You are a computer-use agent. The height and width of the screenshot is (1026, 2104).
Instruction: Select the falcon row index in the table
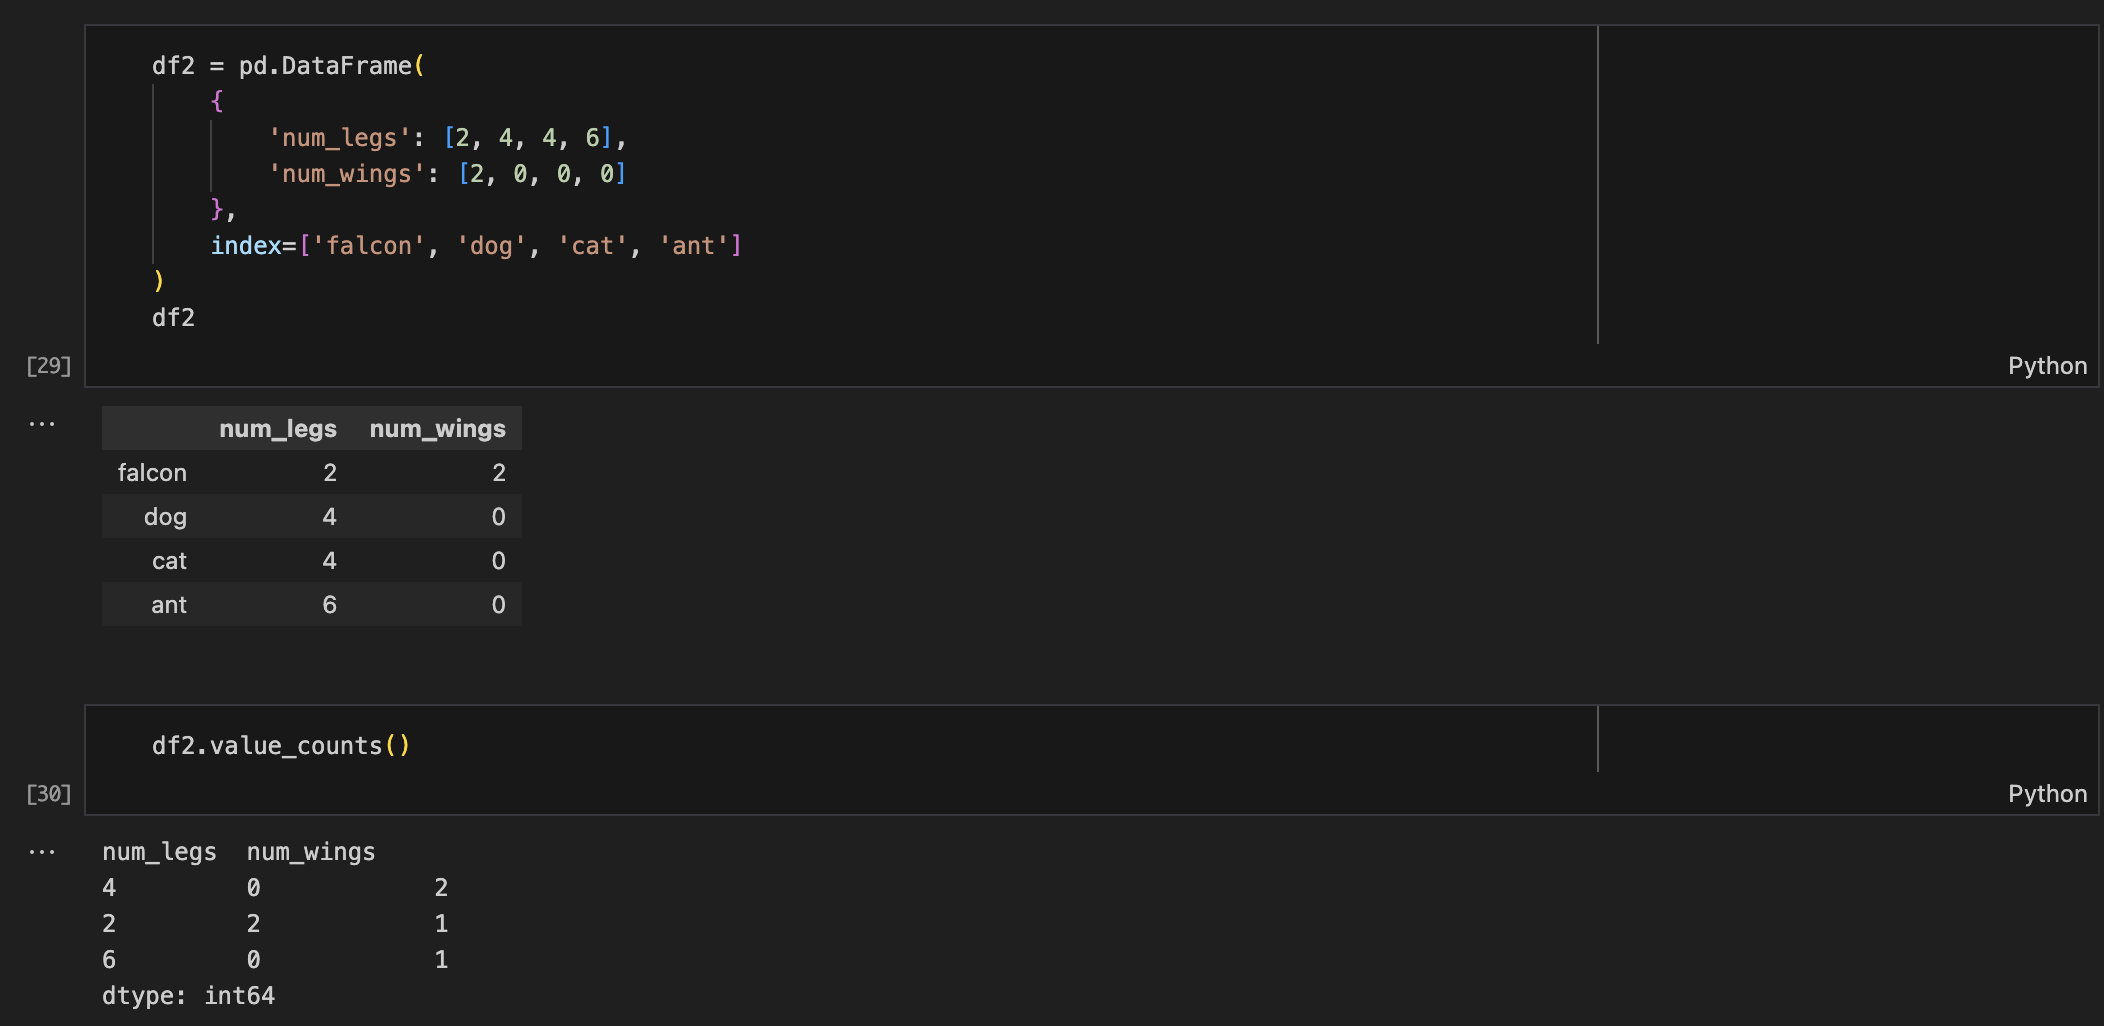coord(152,473)
